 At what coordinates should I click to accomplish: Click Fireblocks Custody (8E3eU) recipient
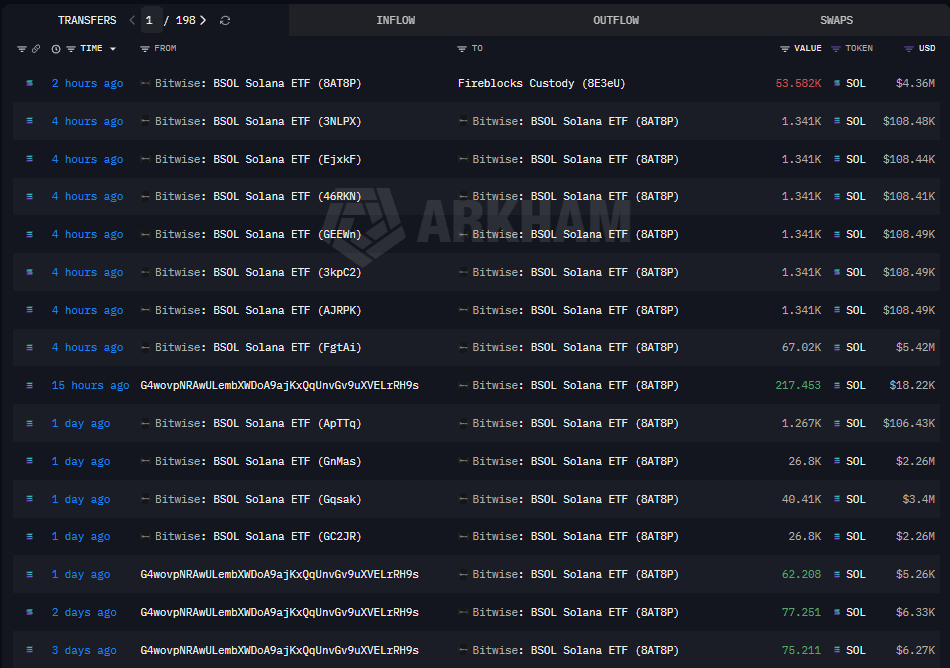pyautogui.click(x=542, y=83)
